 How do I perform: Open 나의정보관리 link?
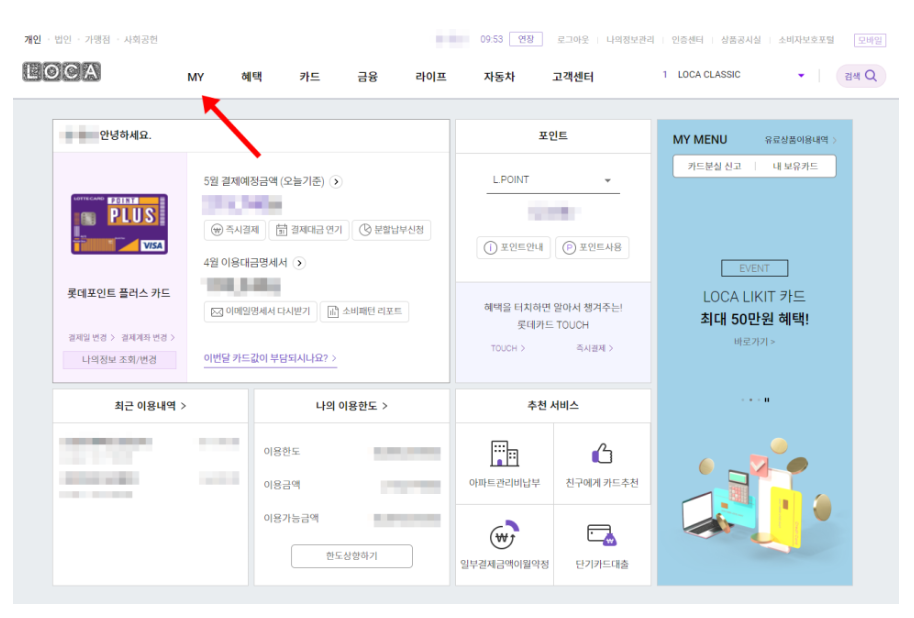(x=630, y=40)
